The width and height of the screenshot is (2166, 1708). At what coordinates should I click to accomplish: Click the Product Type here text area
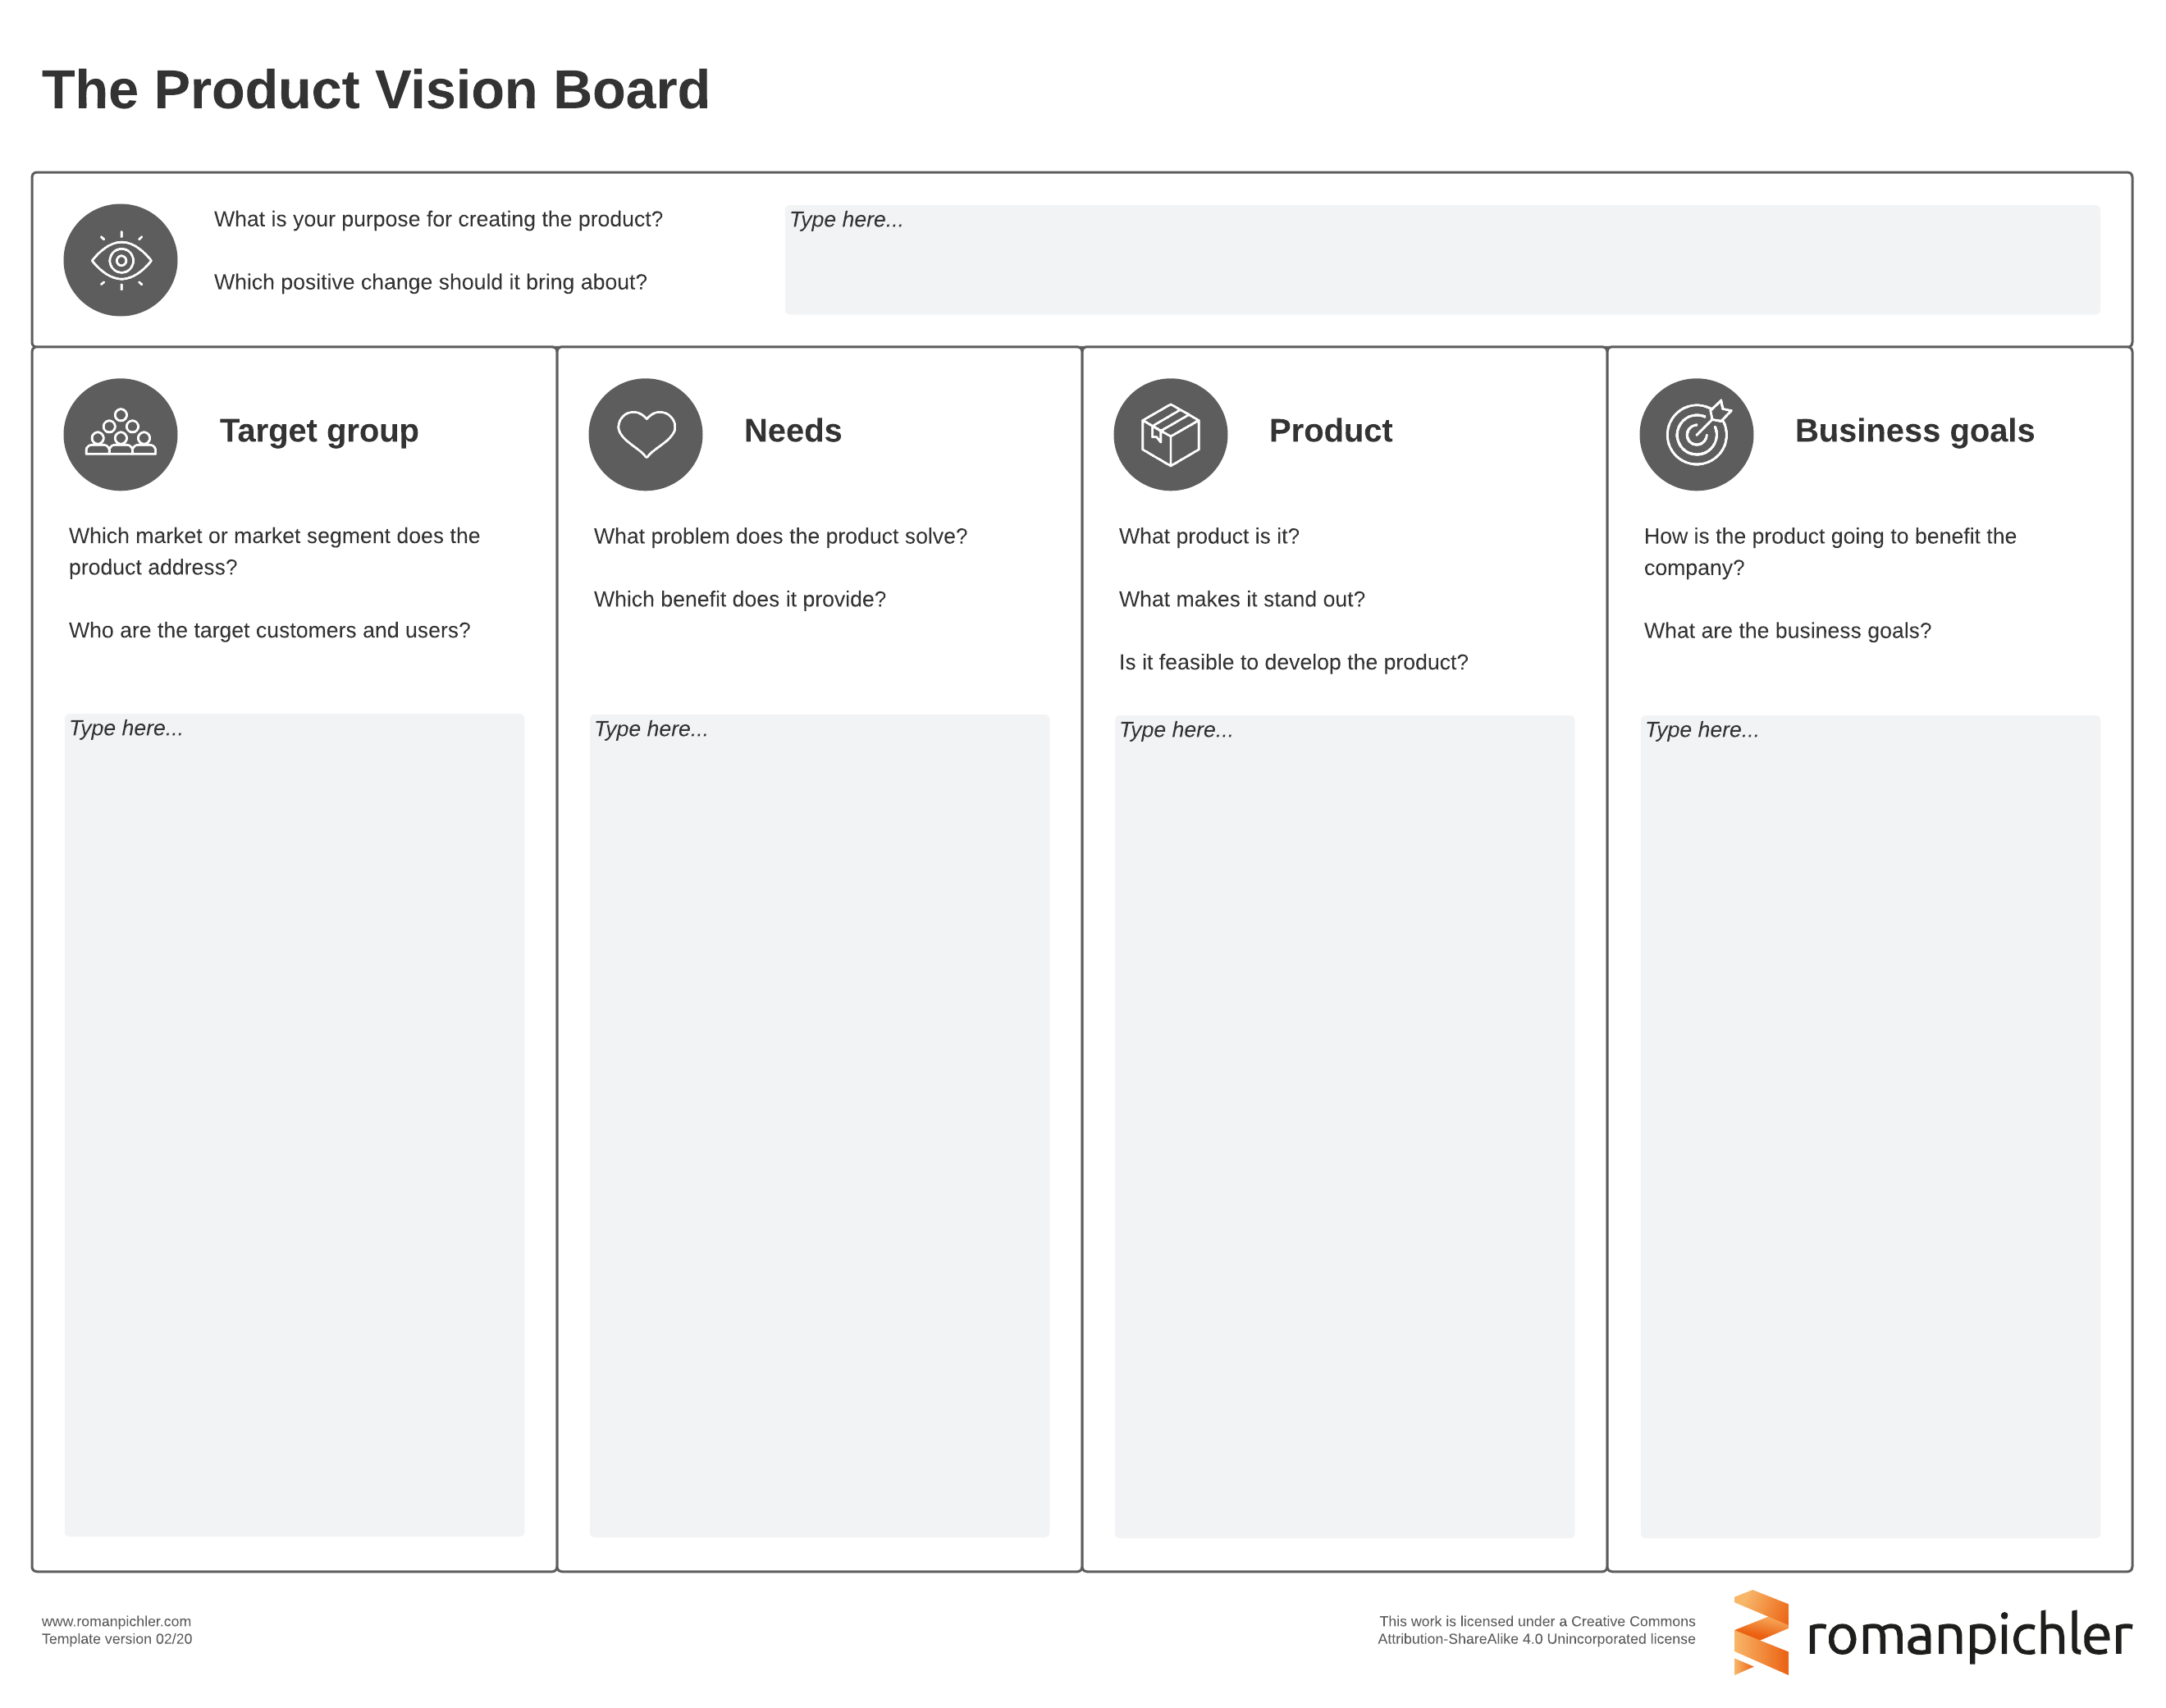(1344, 1125)
